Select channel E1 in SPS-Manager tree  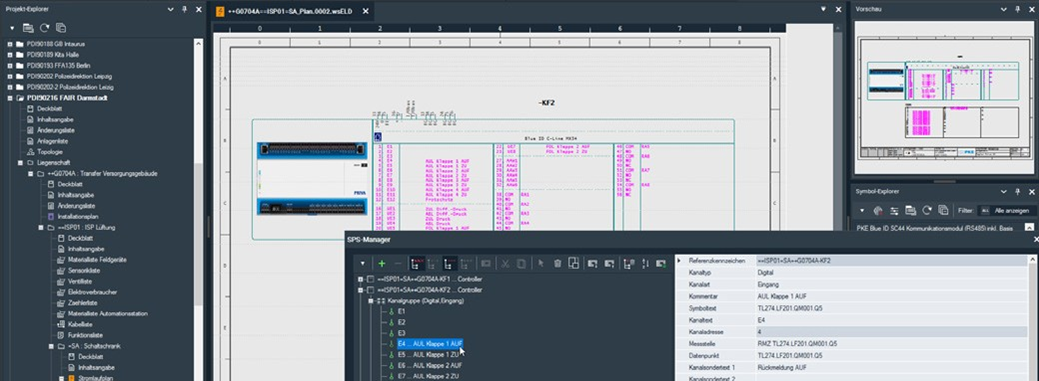(402, 311)
